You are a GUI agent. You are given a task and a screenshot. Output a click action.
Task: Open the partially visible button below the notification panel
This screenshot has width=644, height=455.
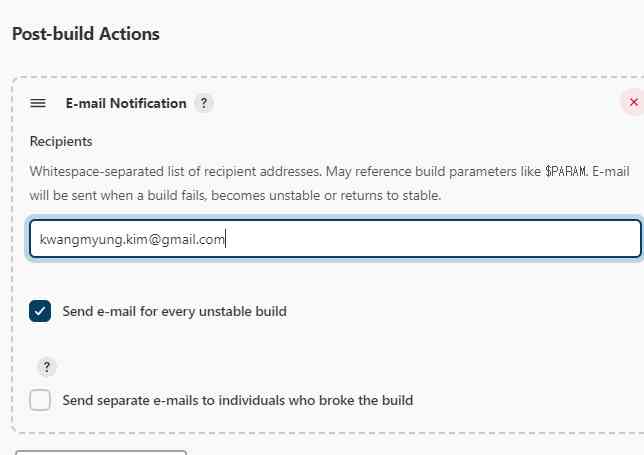(x=100, y=452)
